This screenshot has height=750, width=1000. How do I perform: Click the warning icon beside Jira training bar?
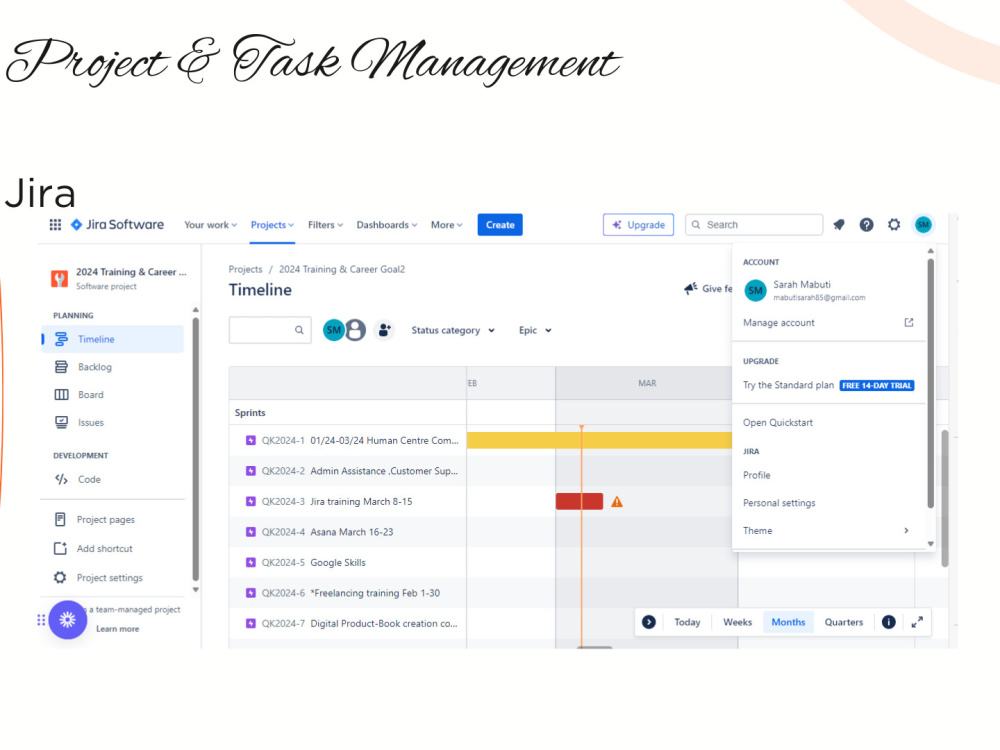pyautogui.click(x=617, y=502)
